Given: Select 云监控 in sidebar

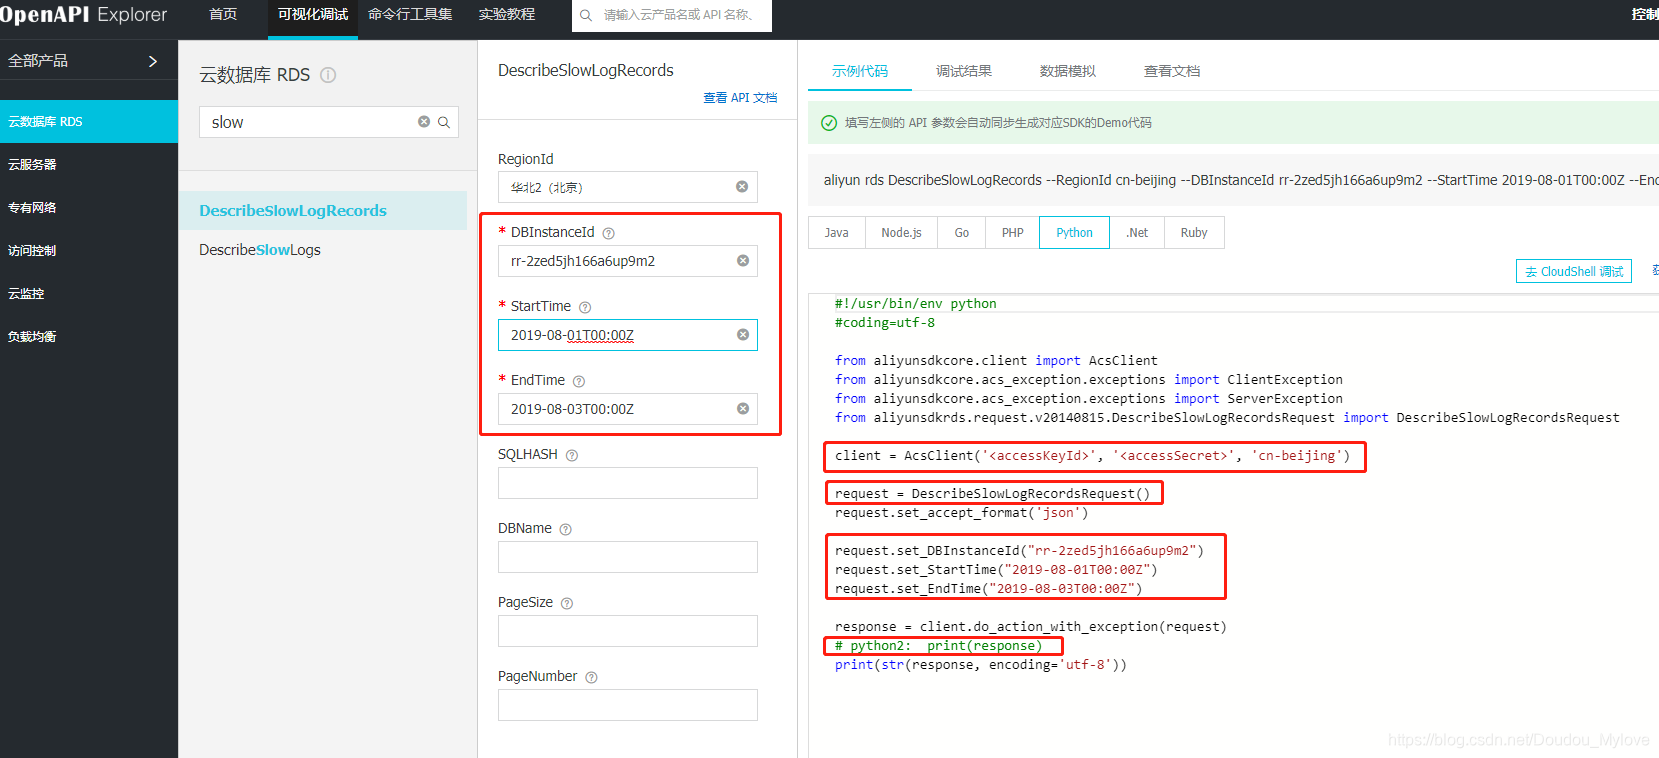Looking at the screenshot, I should pos(89,293).
